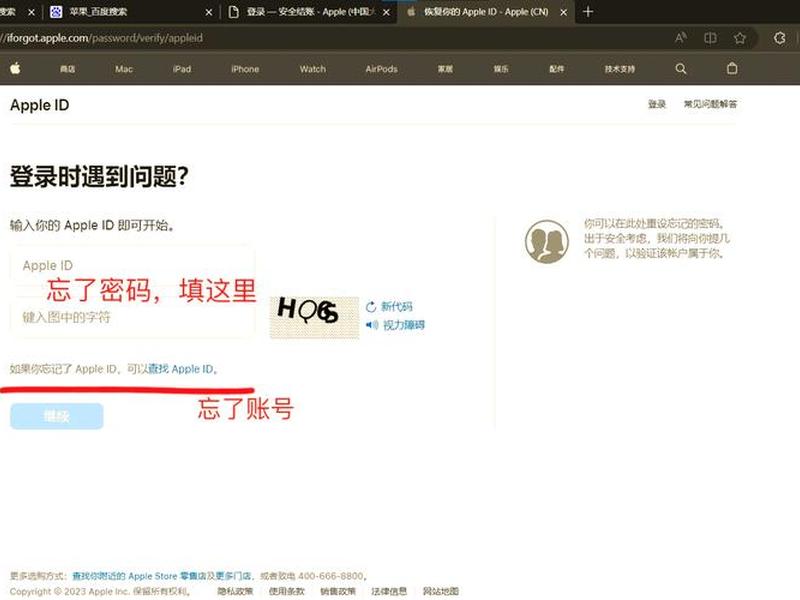Click the speaker icon beside 视力障碍
Viewport: 800px width, 600px height.
372,324
